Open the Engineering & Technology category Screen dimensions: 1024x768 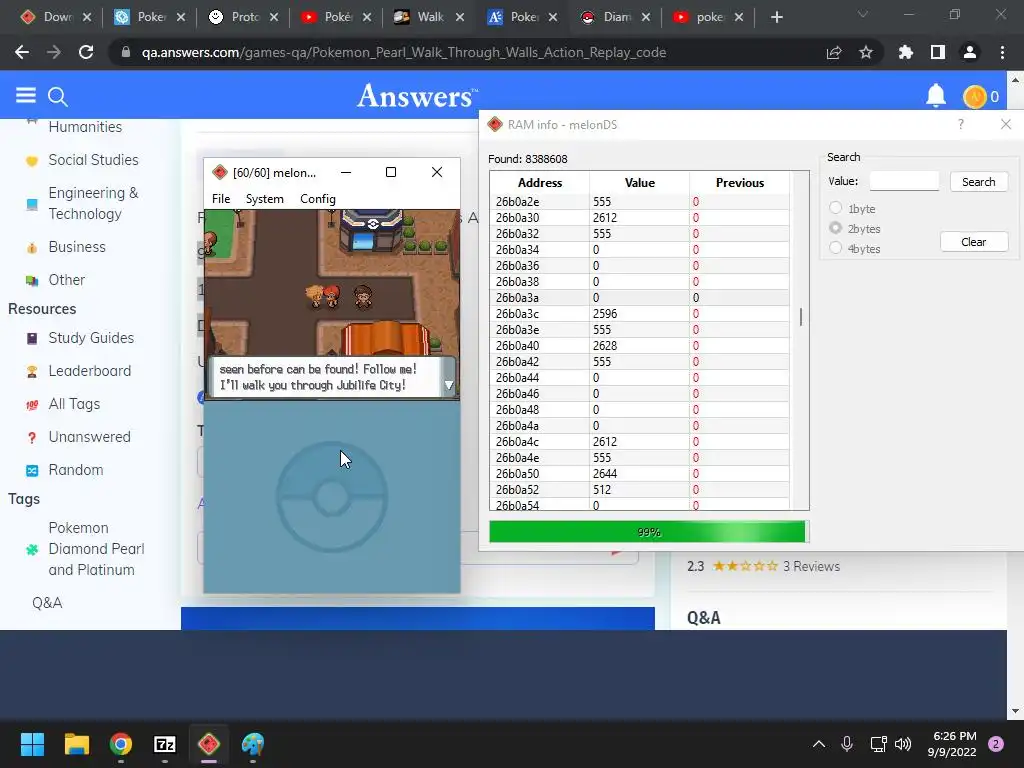[x=93, y=203]
